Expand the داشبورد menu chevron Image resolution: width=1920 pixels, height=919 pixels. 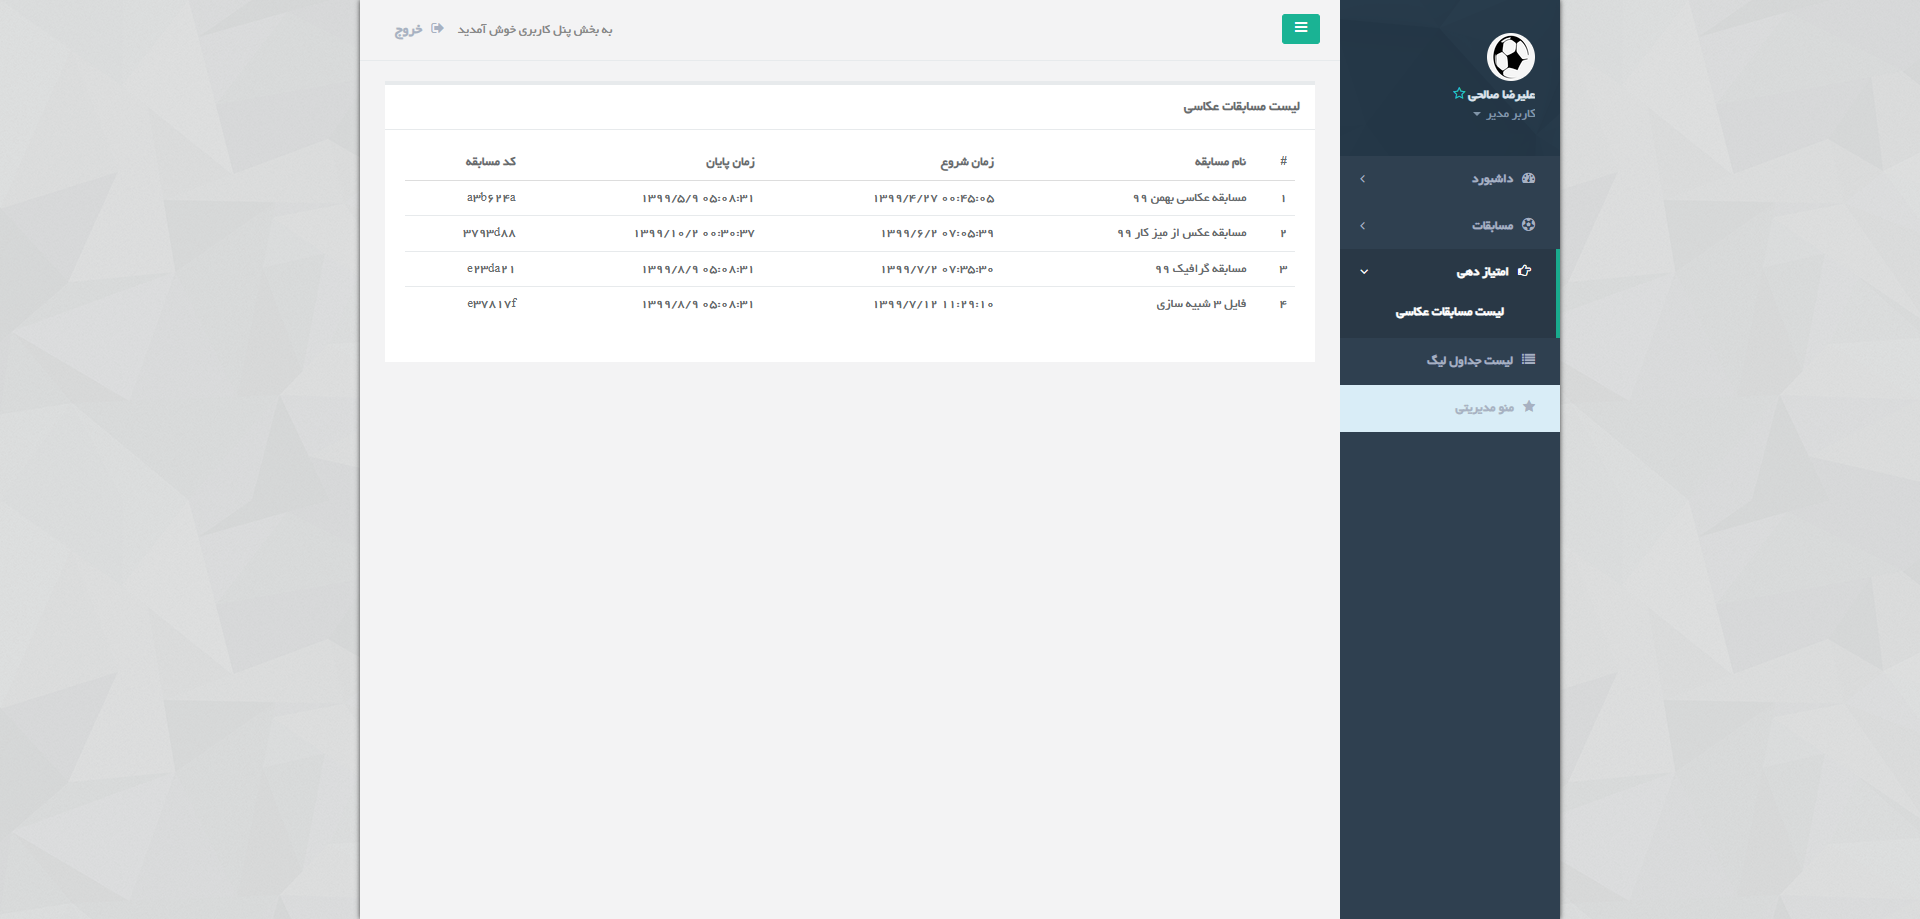click(1362, 179)
